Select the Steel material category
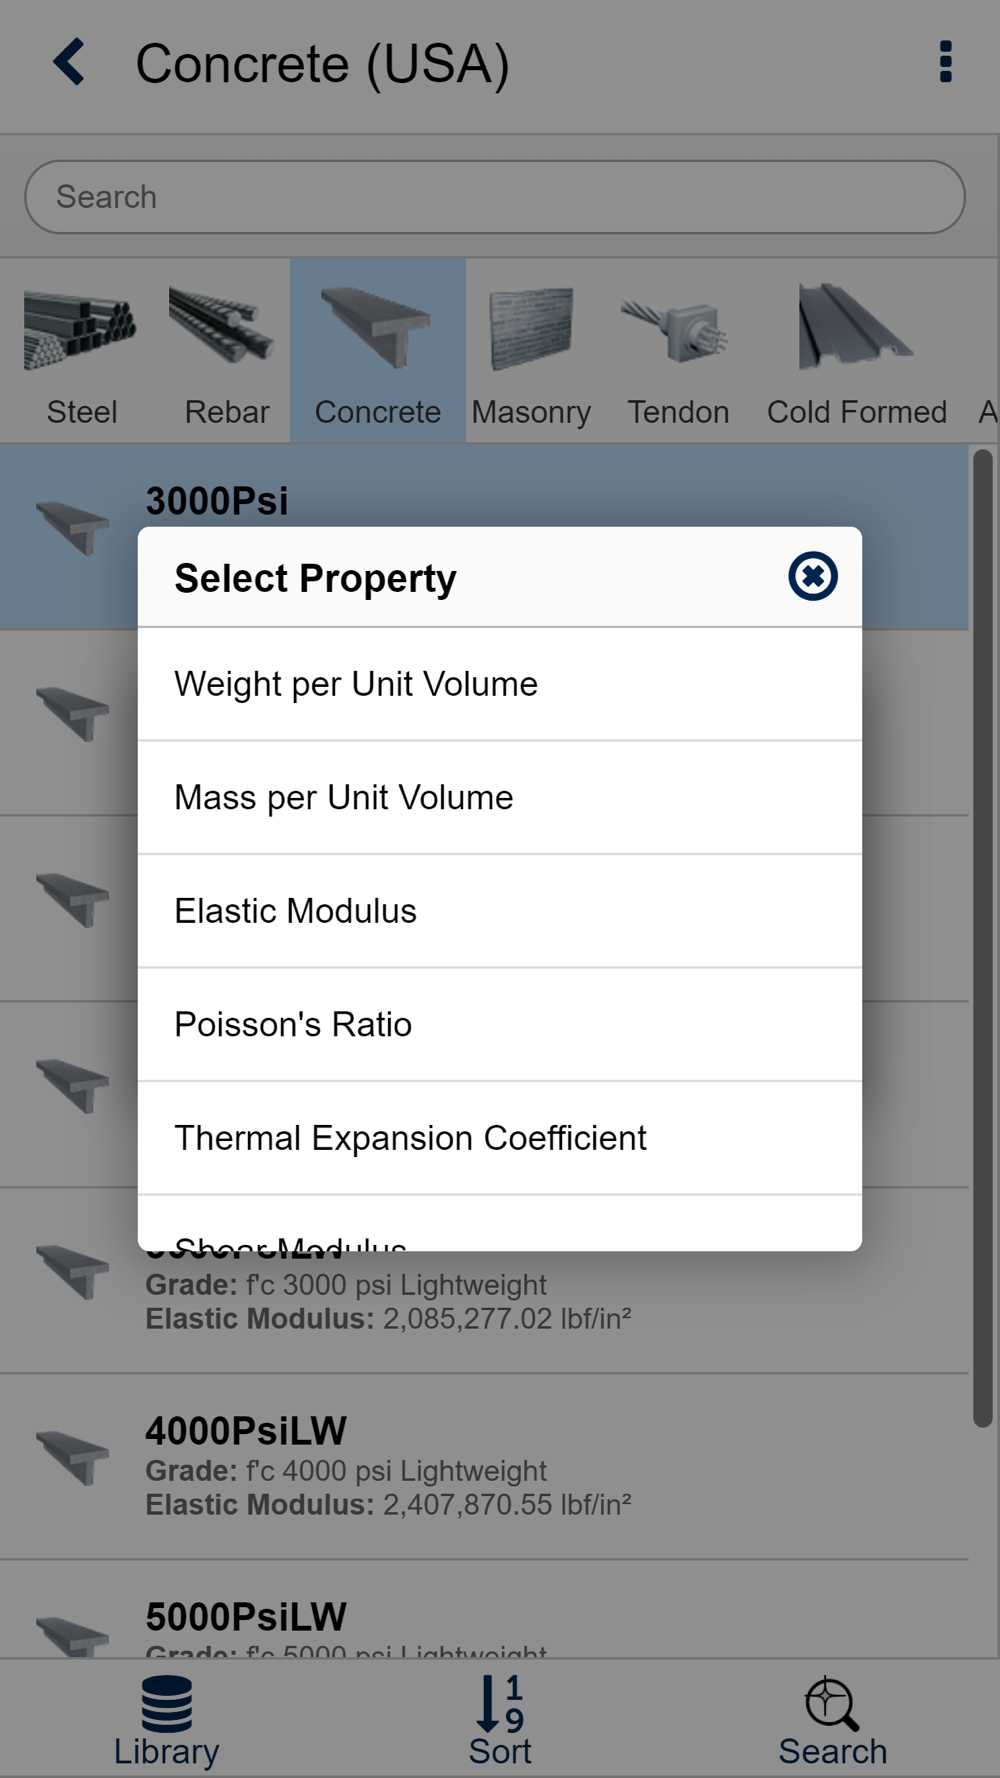This screenshot has height=1778, width=1000. 82,351
